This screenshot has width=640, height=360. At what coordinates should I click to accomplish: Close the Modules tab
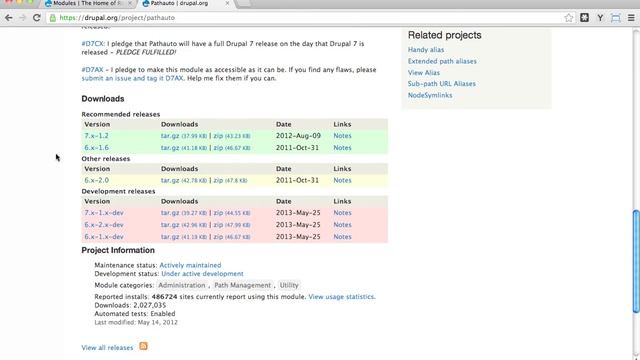(x=130, y=3)
